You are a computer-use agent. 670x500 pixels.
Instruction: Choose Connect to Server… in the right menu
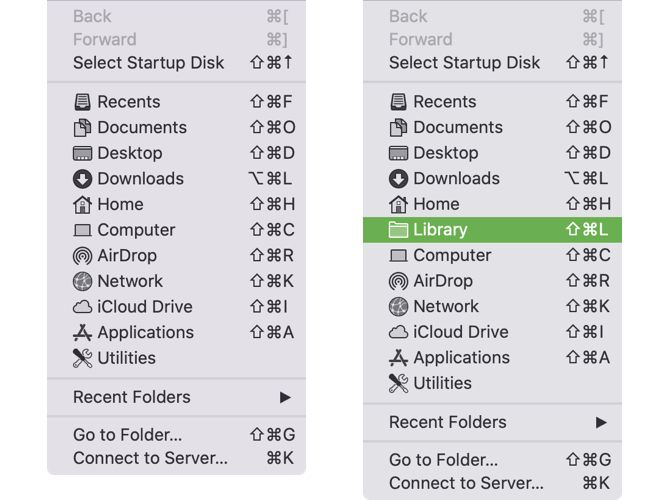click(466, 484)
